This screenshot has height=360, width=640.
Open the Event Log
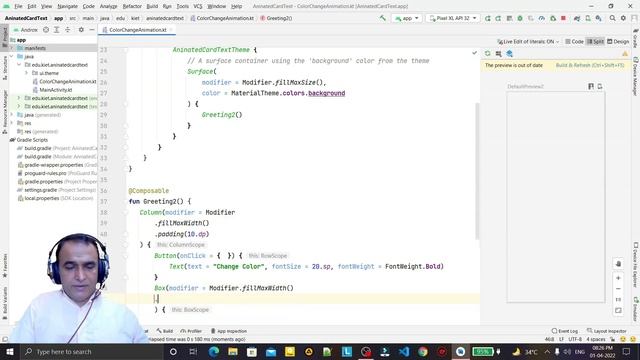point(564,331)
